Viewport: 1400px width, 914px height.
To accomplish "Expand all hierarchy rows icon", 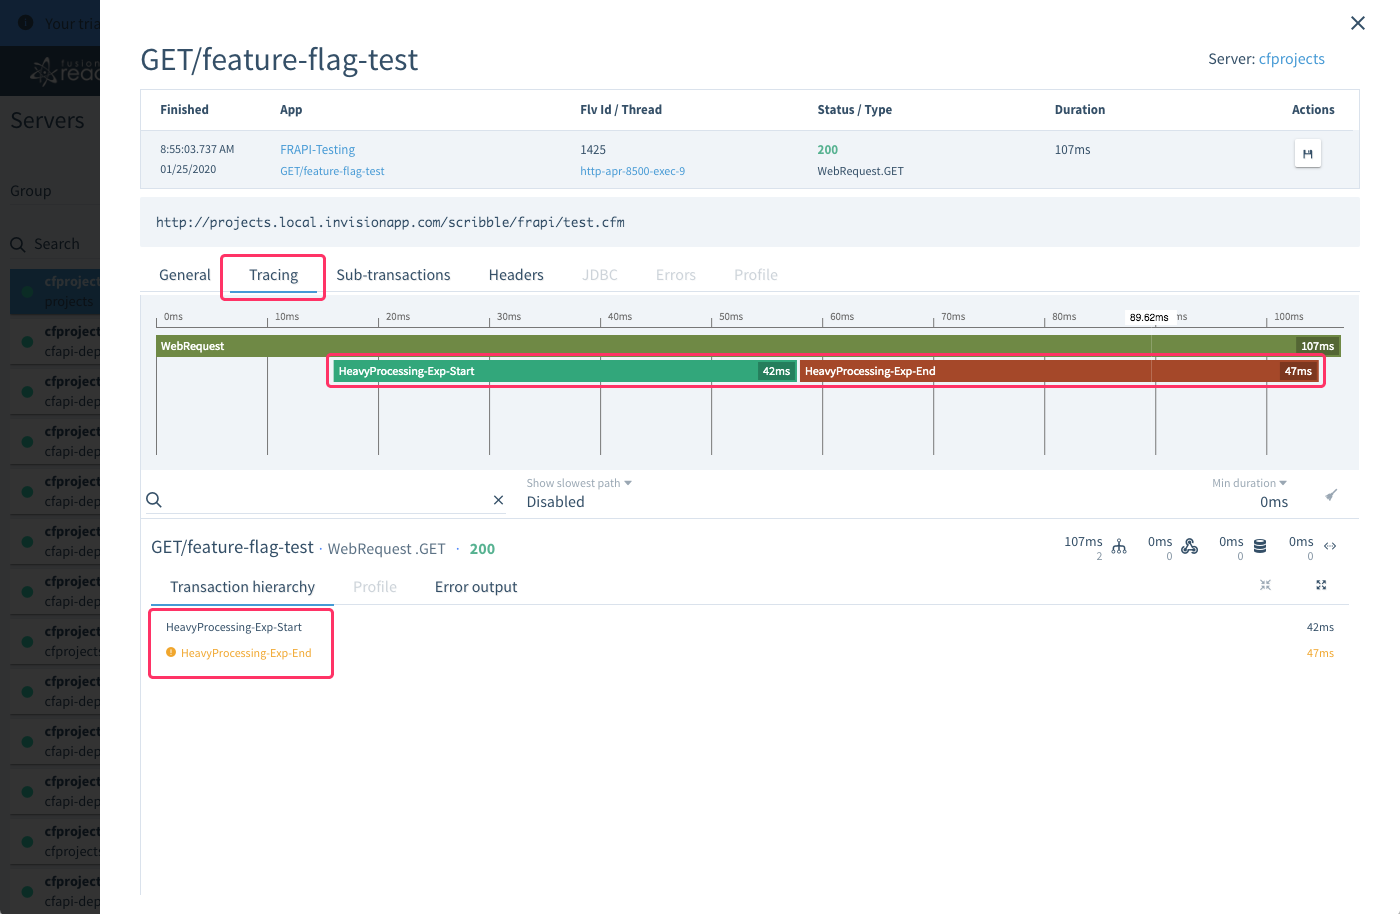I will (1321, 585).
